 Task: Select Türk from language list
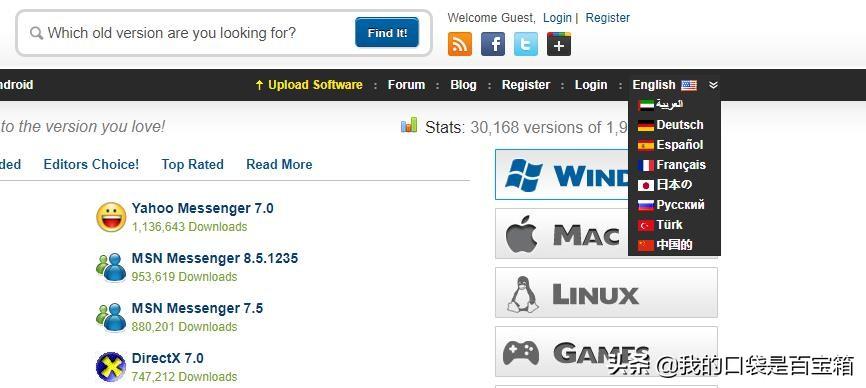[x=669, y=225]
